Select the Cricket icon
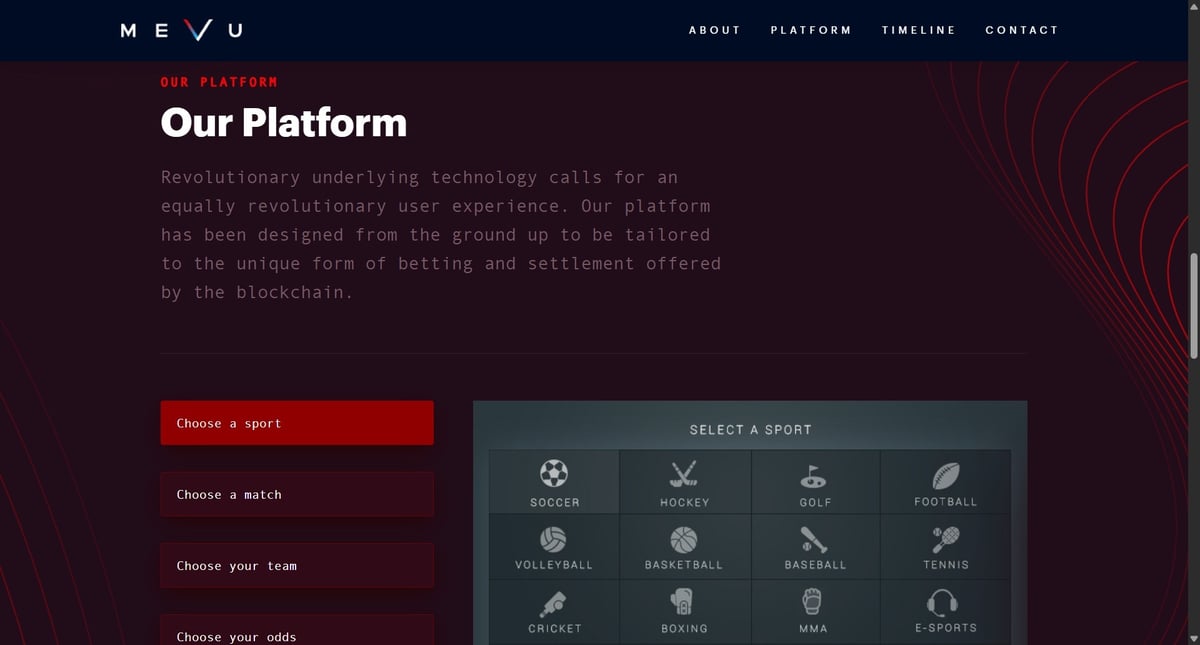1200x645 pixels. coord(554,603)
